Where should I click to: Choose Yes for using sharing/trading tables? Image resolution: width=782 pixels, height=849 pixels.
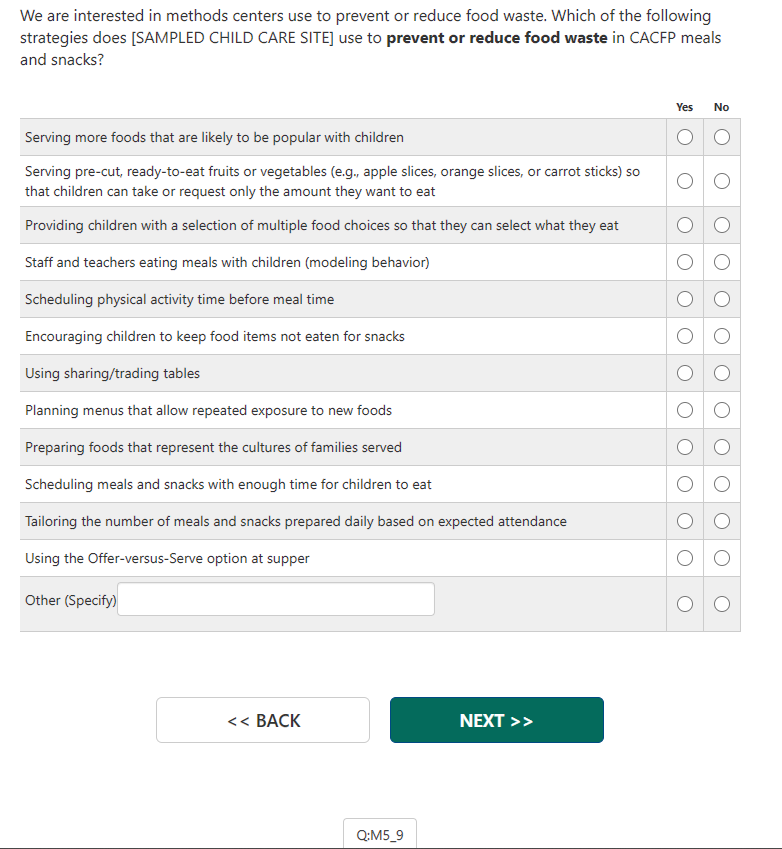[685, 374]
